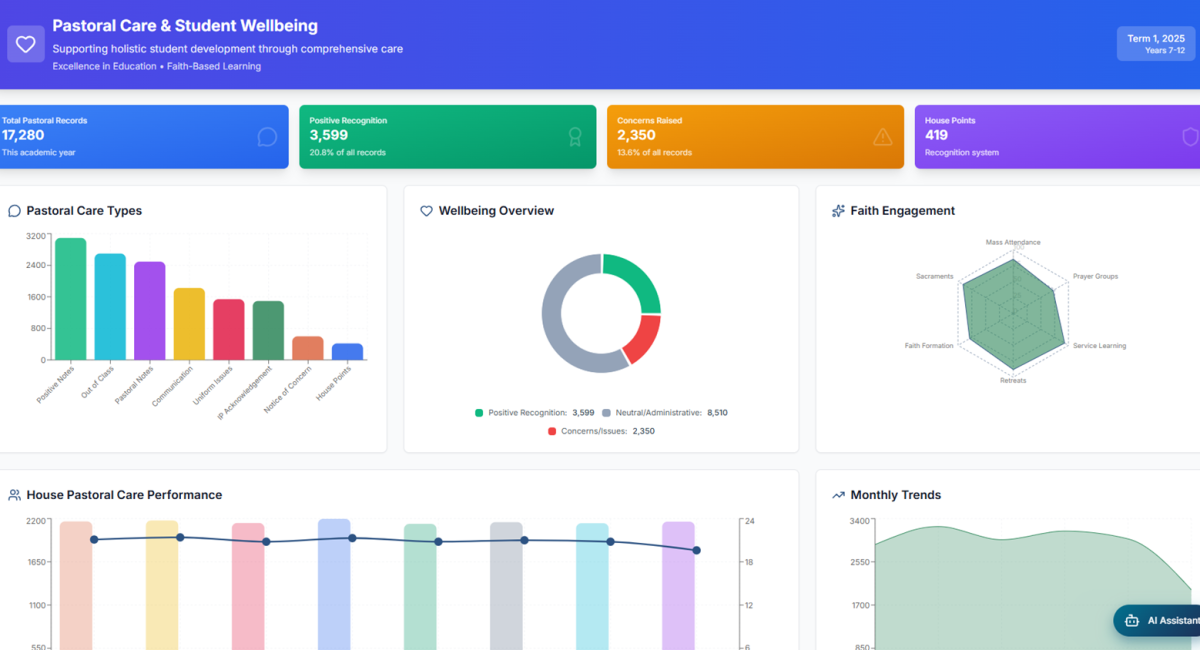The width and height of the screenshot is (1200, 650).
Task: Click the purple Pastoral Notes bar
Action: 149,311
